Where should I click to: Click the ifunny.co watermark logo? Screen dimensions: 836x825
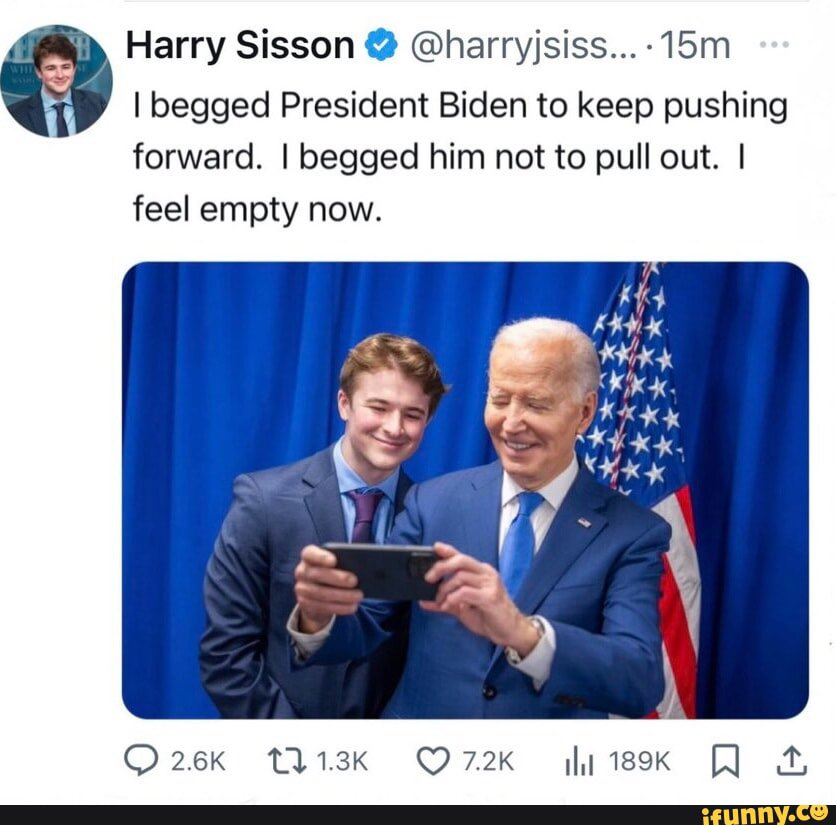[x=765, y=815]
